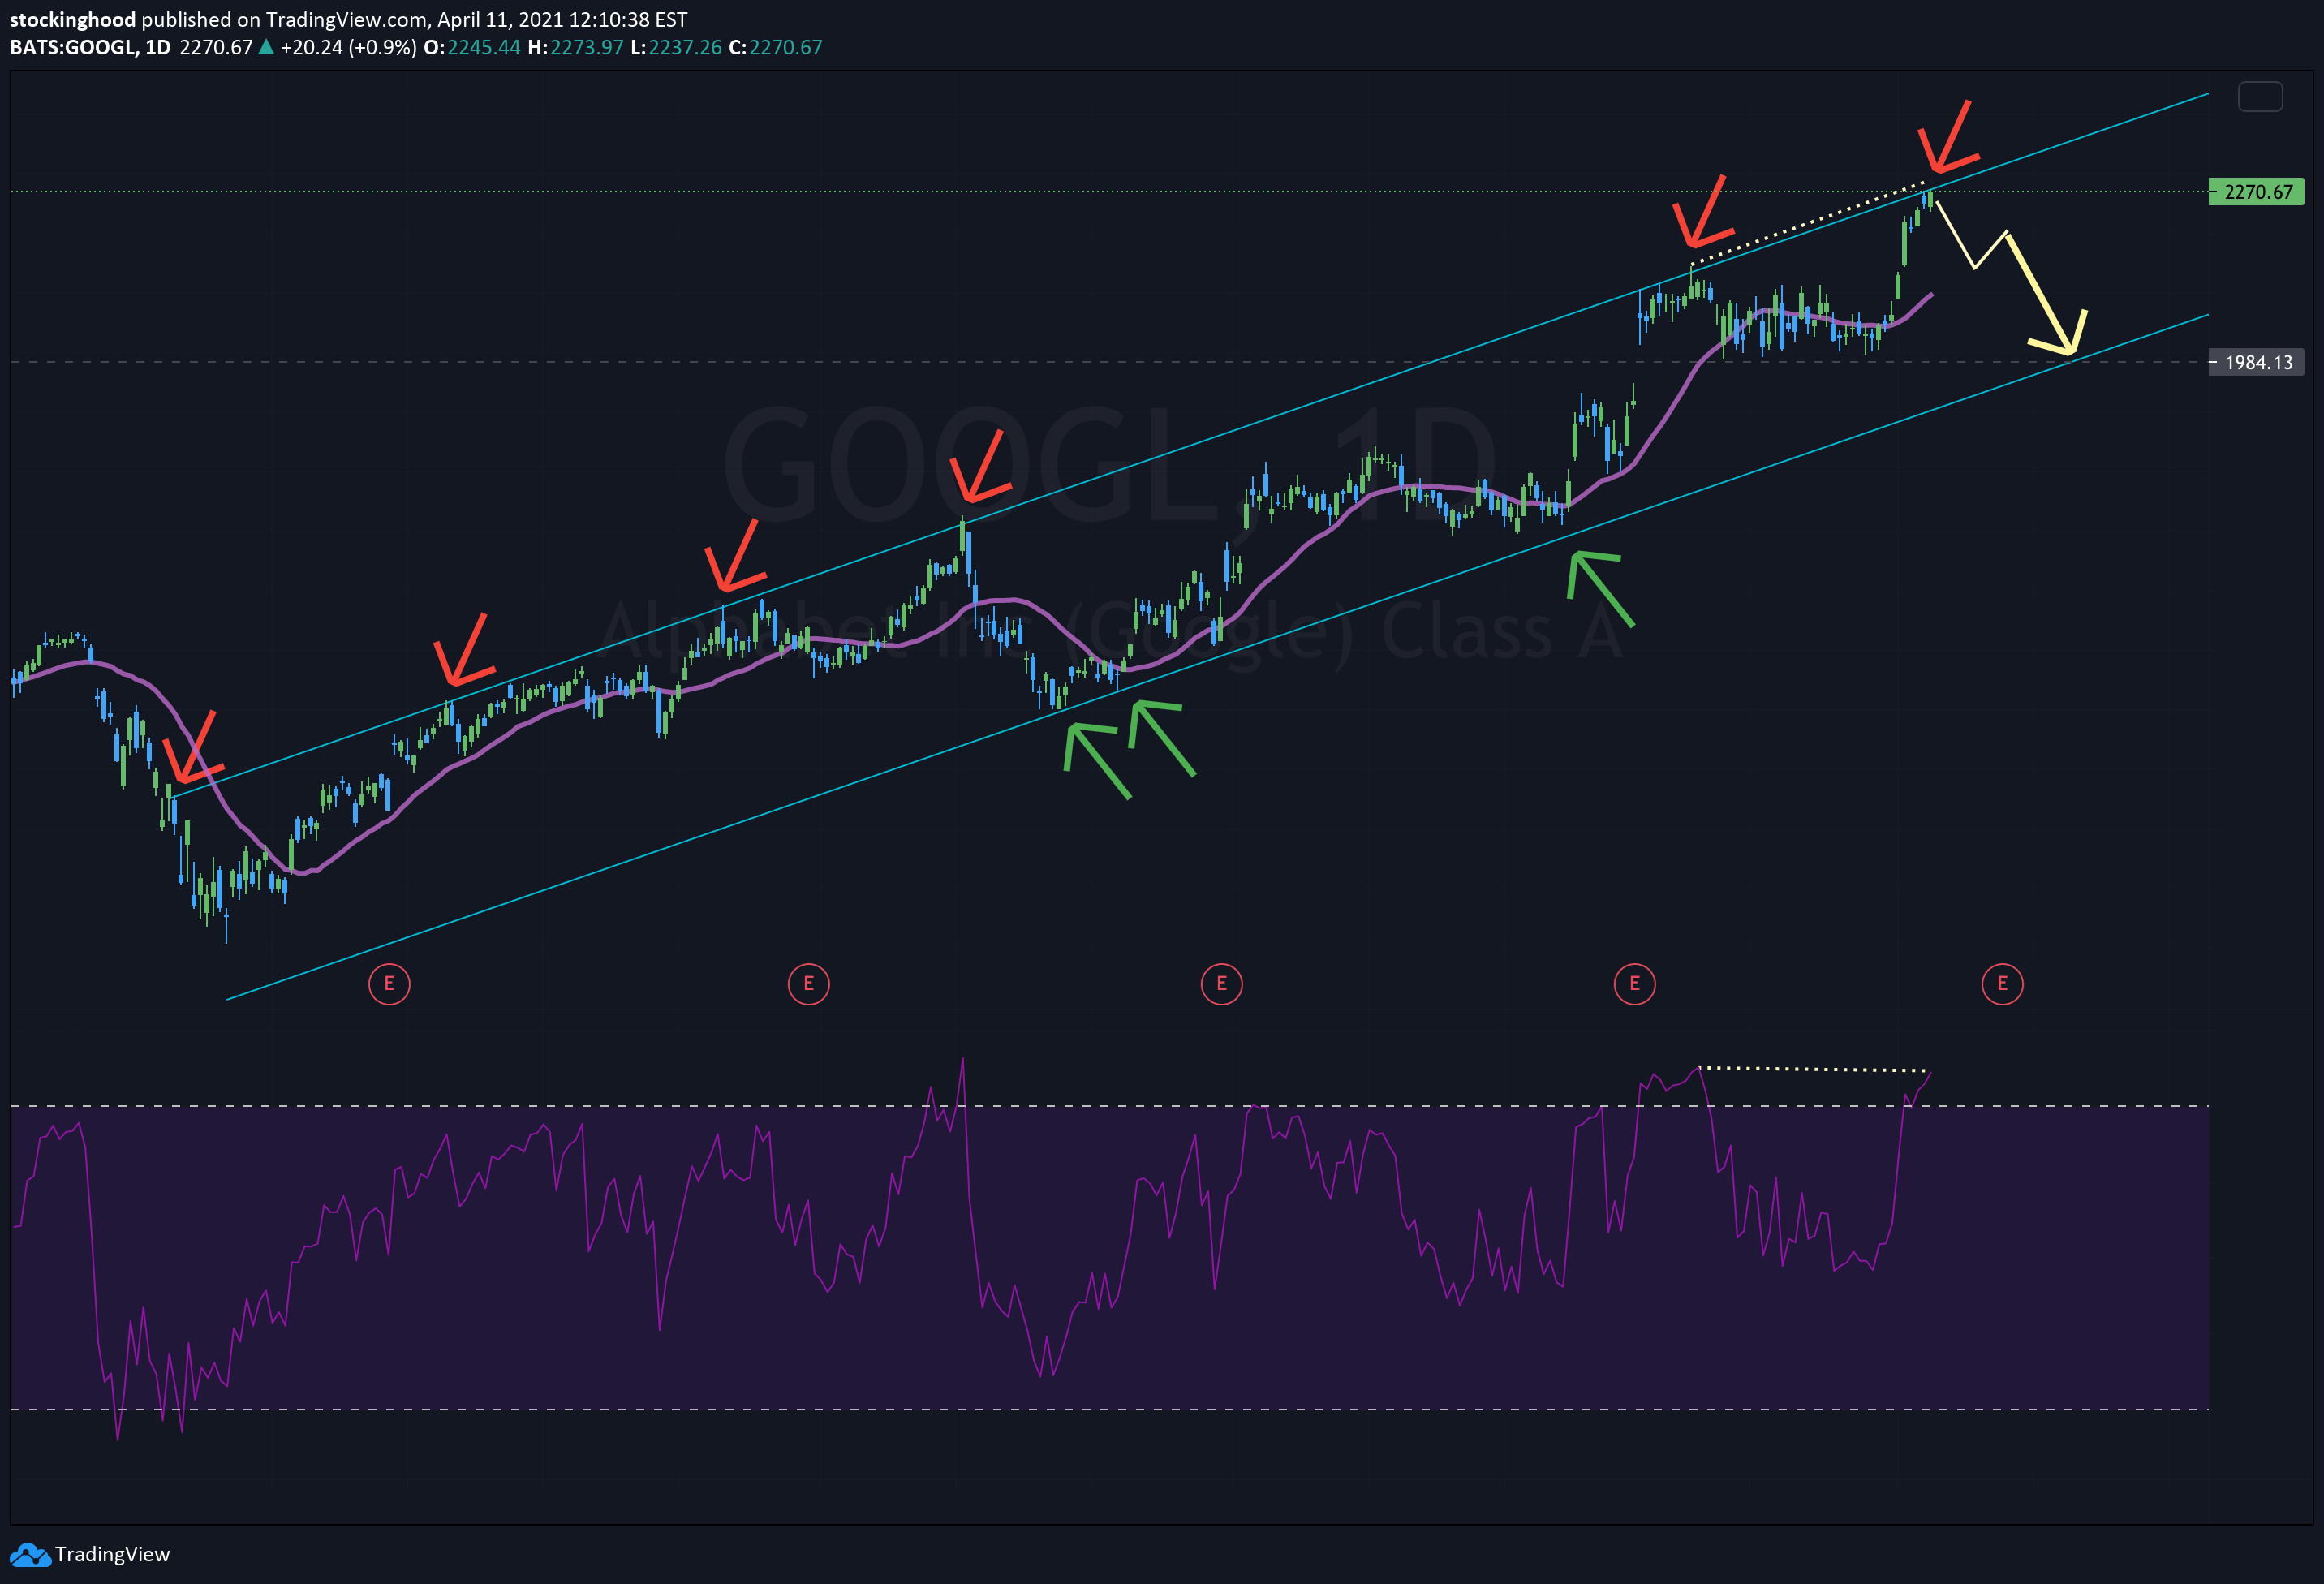This screenshot has width=2324, height=1584.
Task: Click the TradingView wordmark beside the logo
Action: (112, 1555)
